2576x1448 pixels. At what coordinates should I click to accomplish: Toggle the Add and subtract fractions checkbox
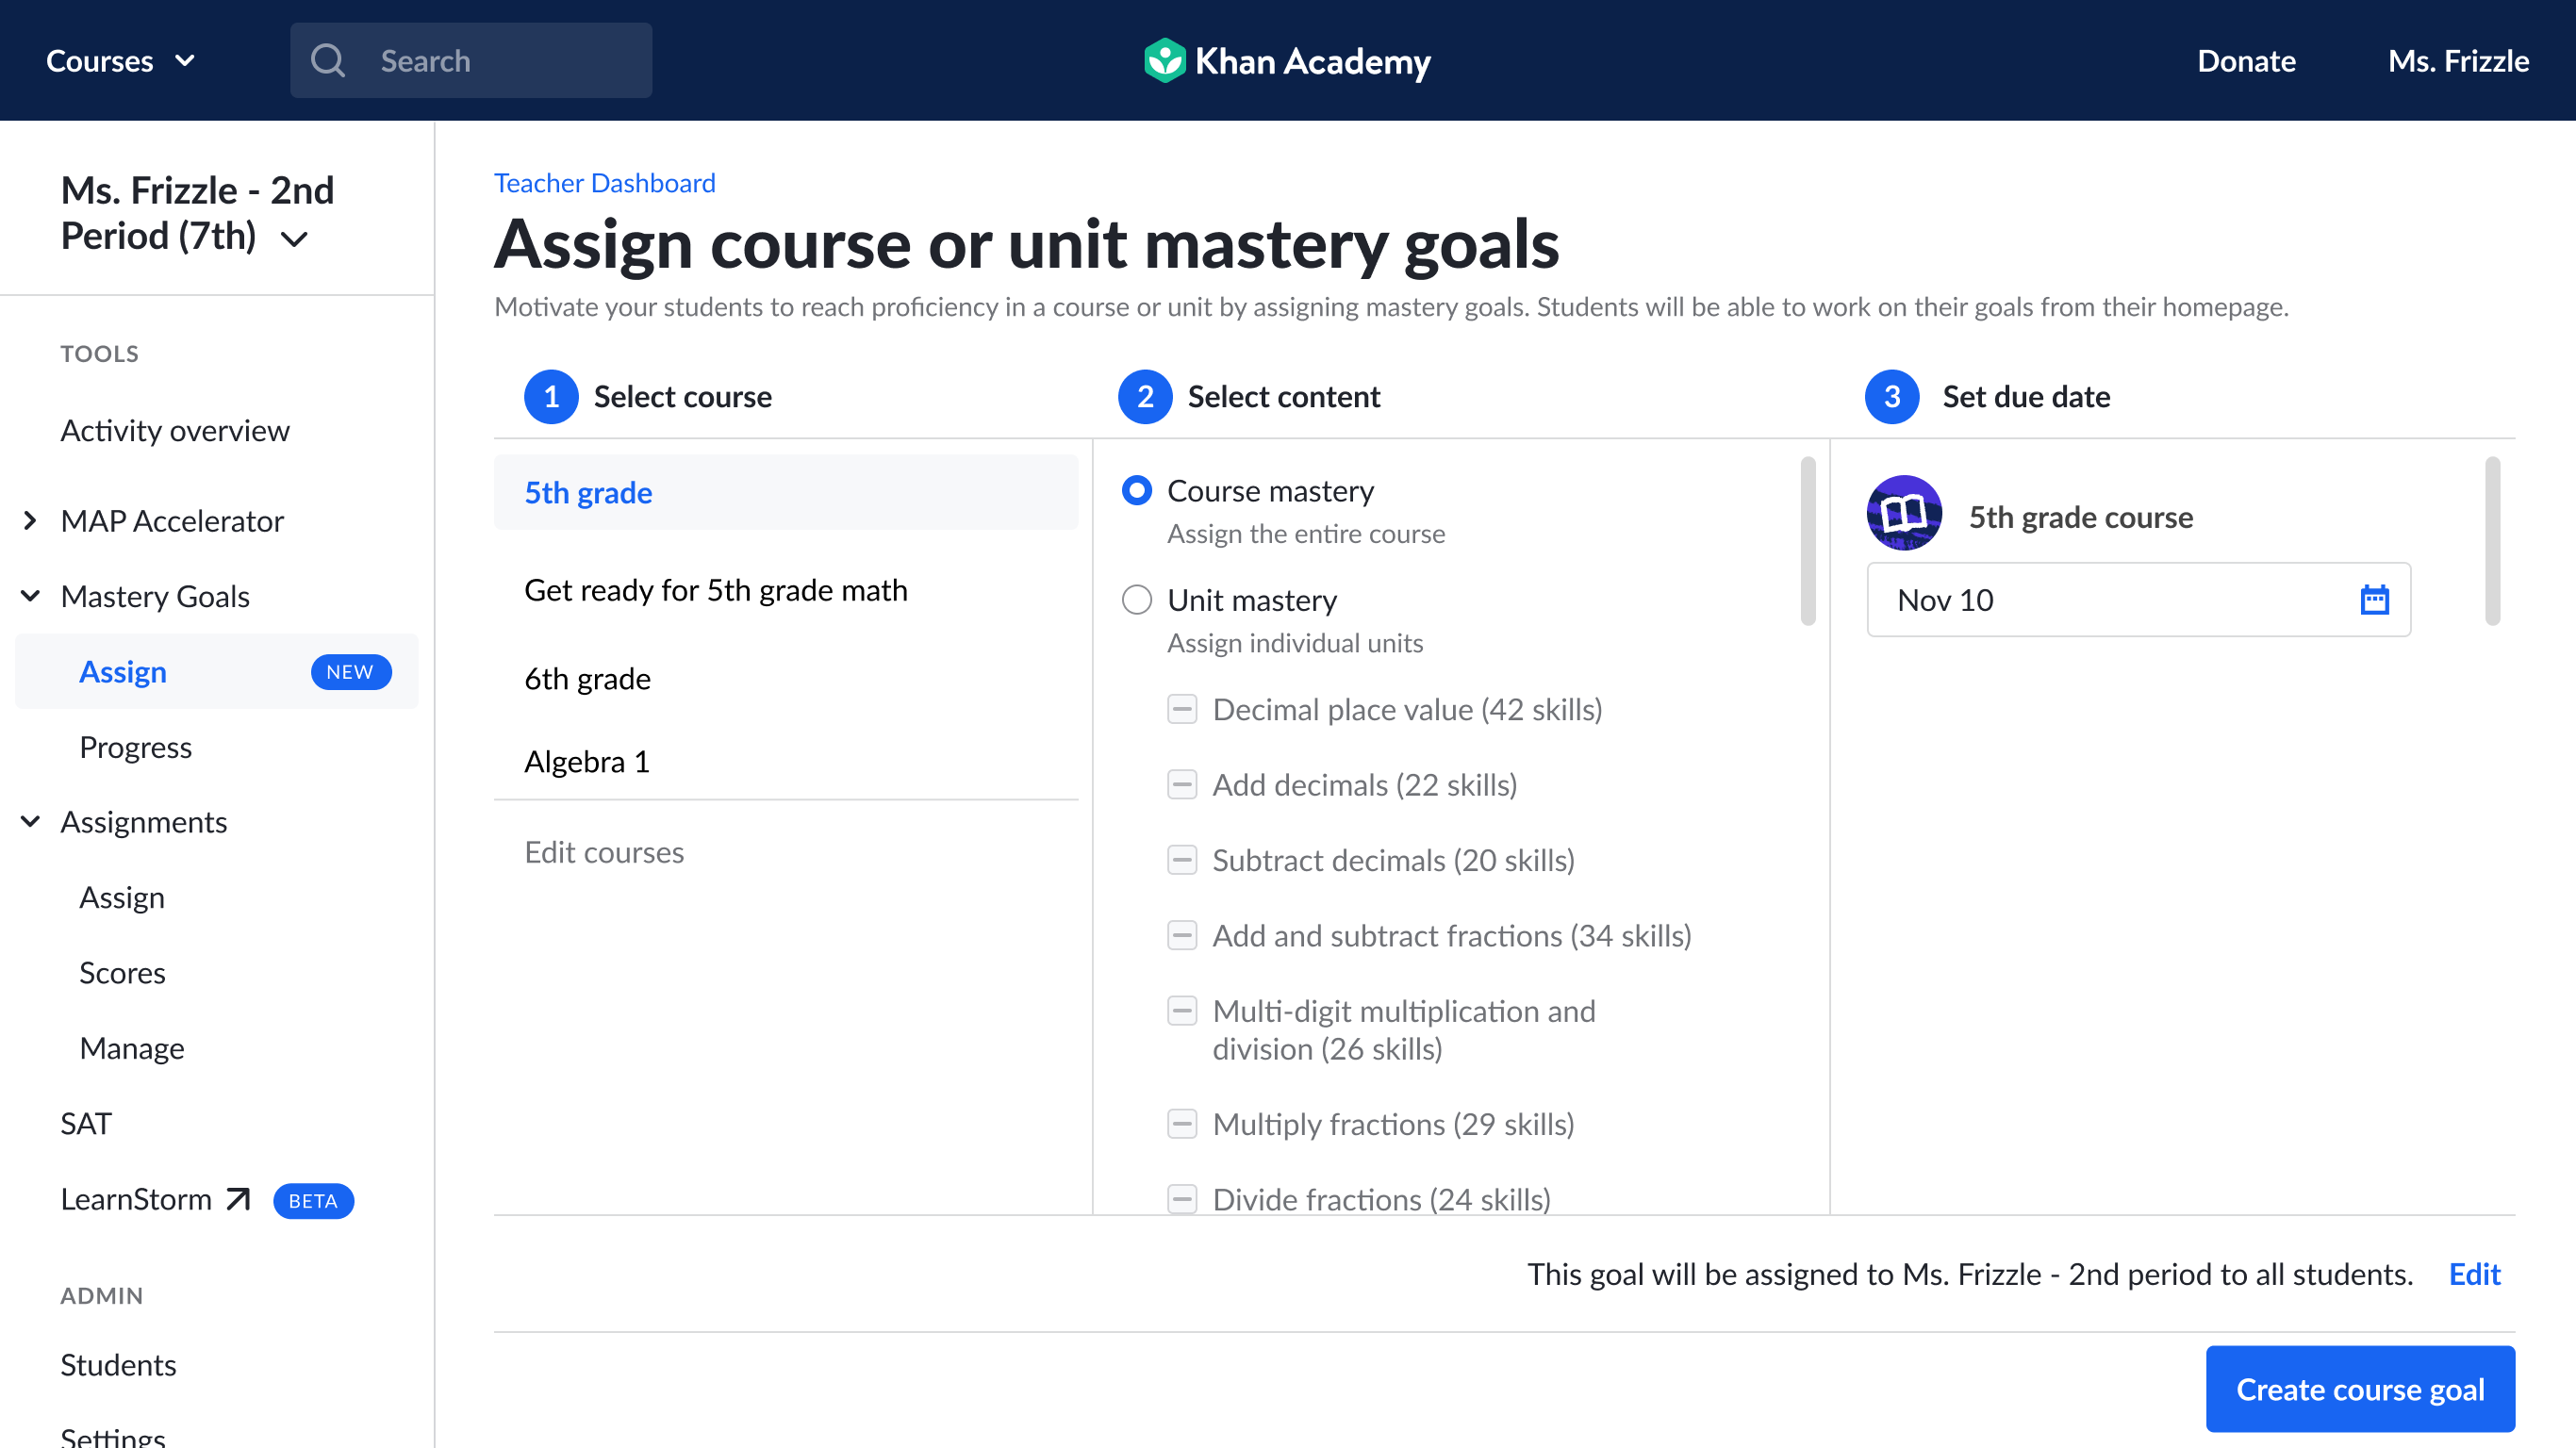tap(1182, 936)
